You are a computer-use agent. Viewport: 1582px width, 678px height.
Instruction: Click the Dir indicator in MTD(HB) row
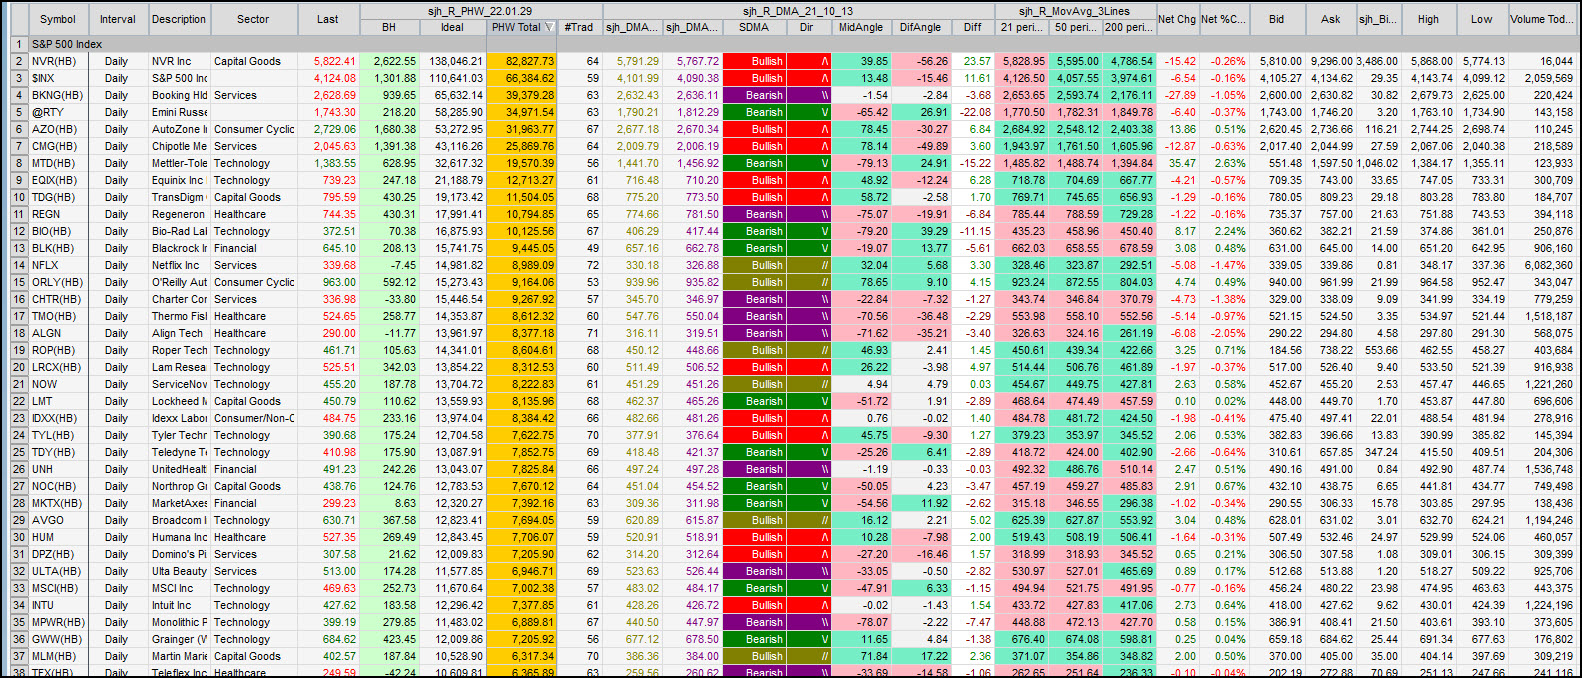809,163
